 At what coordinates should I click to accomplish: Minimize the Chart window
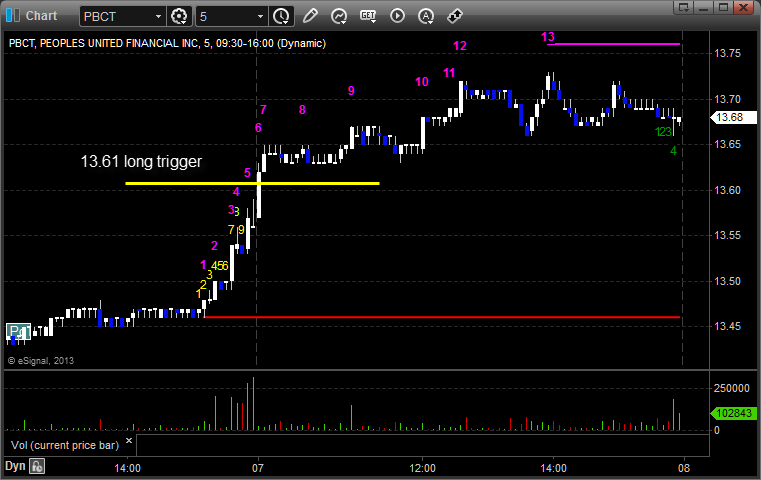(x=704, y=7)
